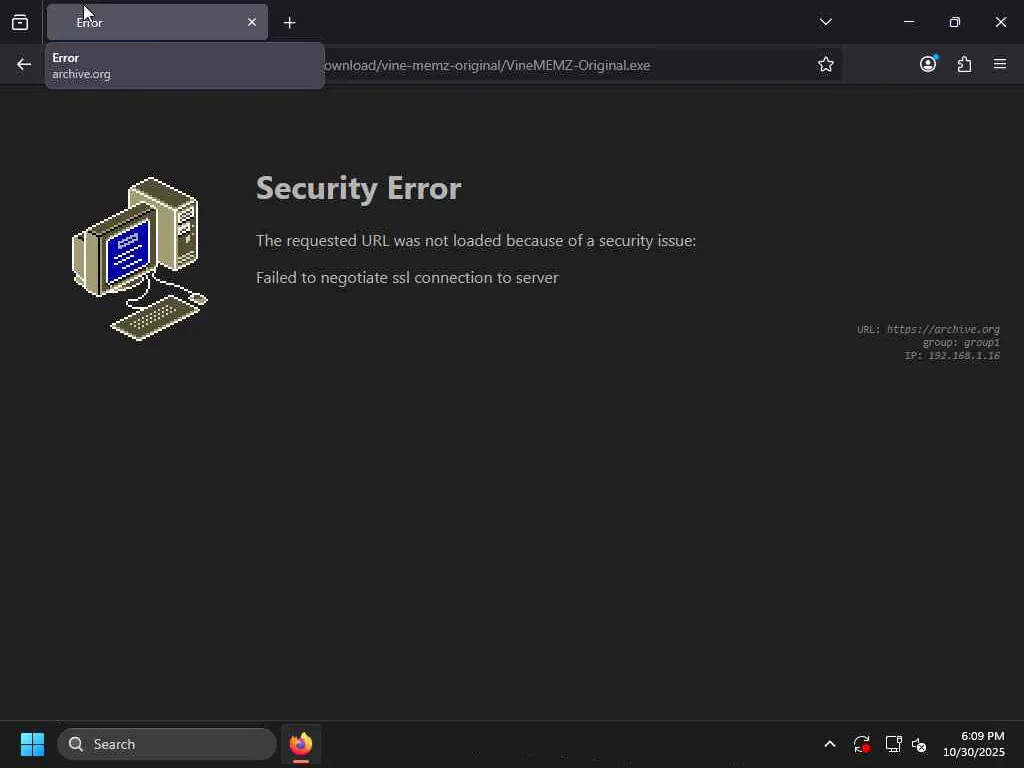Restore down the Firefox window
1024x768 pixels.
coord(955,22)
